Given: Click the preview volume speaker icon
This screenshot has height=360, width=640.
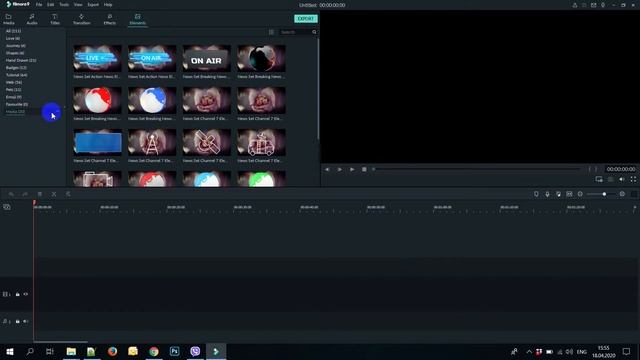Looking at the screenshot, I should (622, 179).
